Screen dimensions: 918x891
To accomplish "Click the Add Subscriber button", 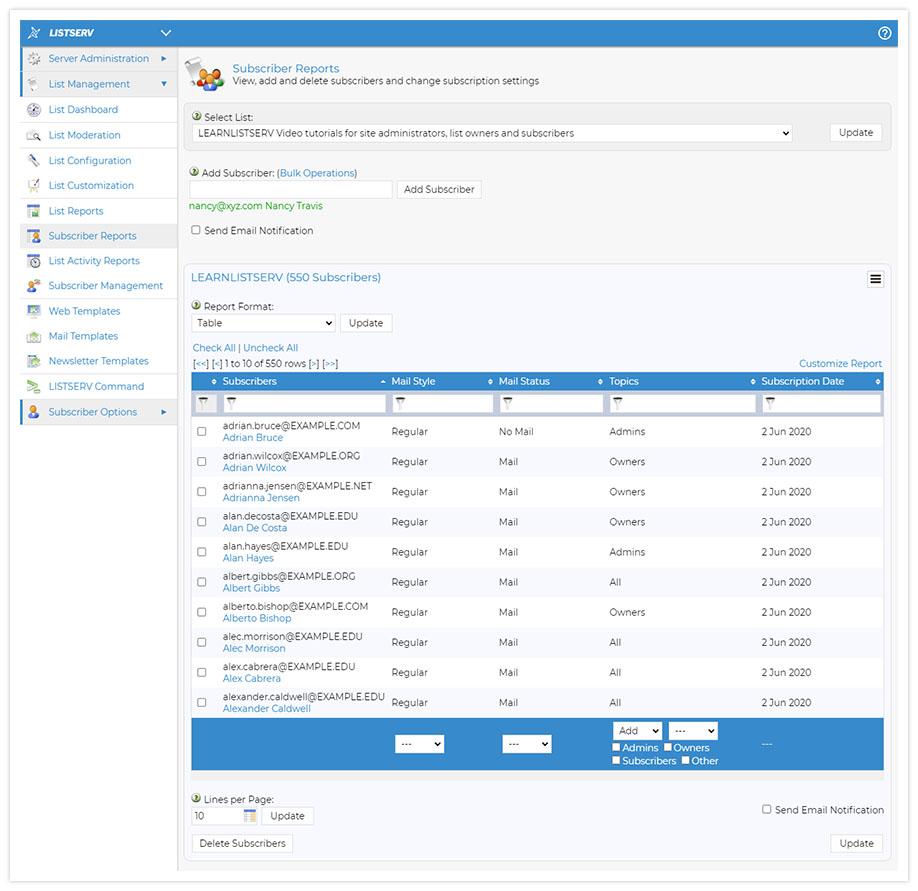I will click(439, 189).
